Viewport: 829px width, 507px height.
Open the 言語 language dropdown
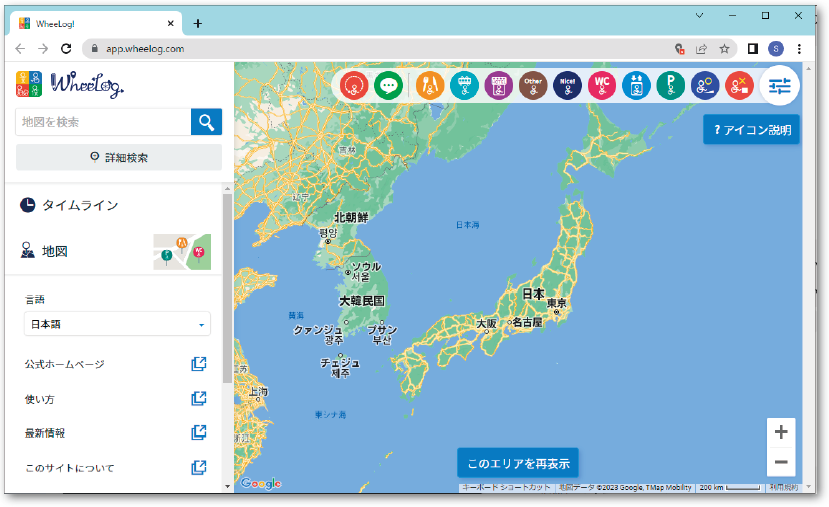117,324
